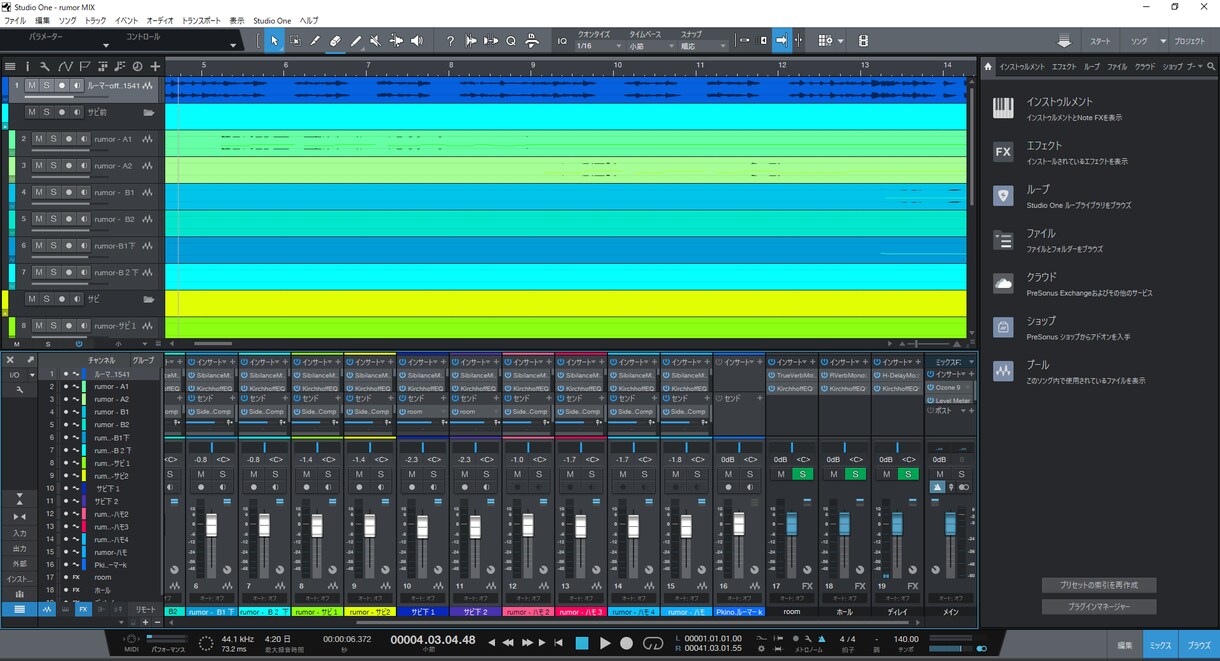Adjust the メイン output fader

(950, 524)
